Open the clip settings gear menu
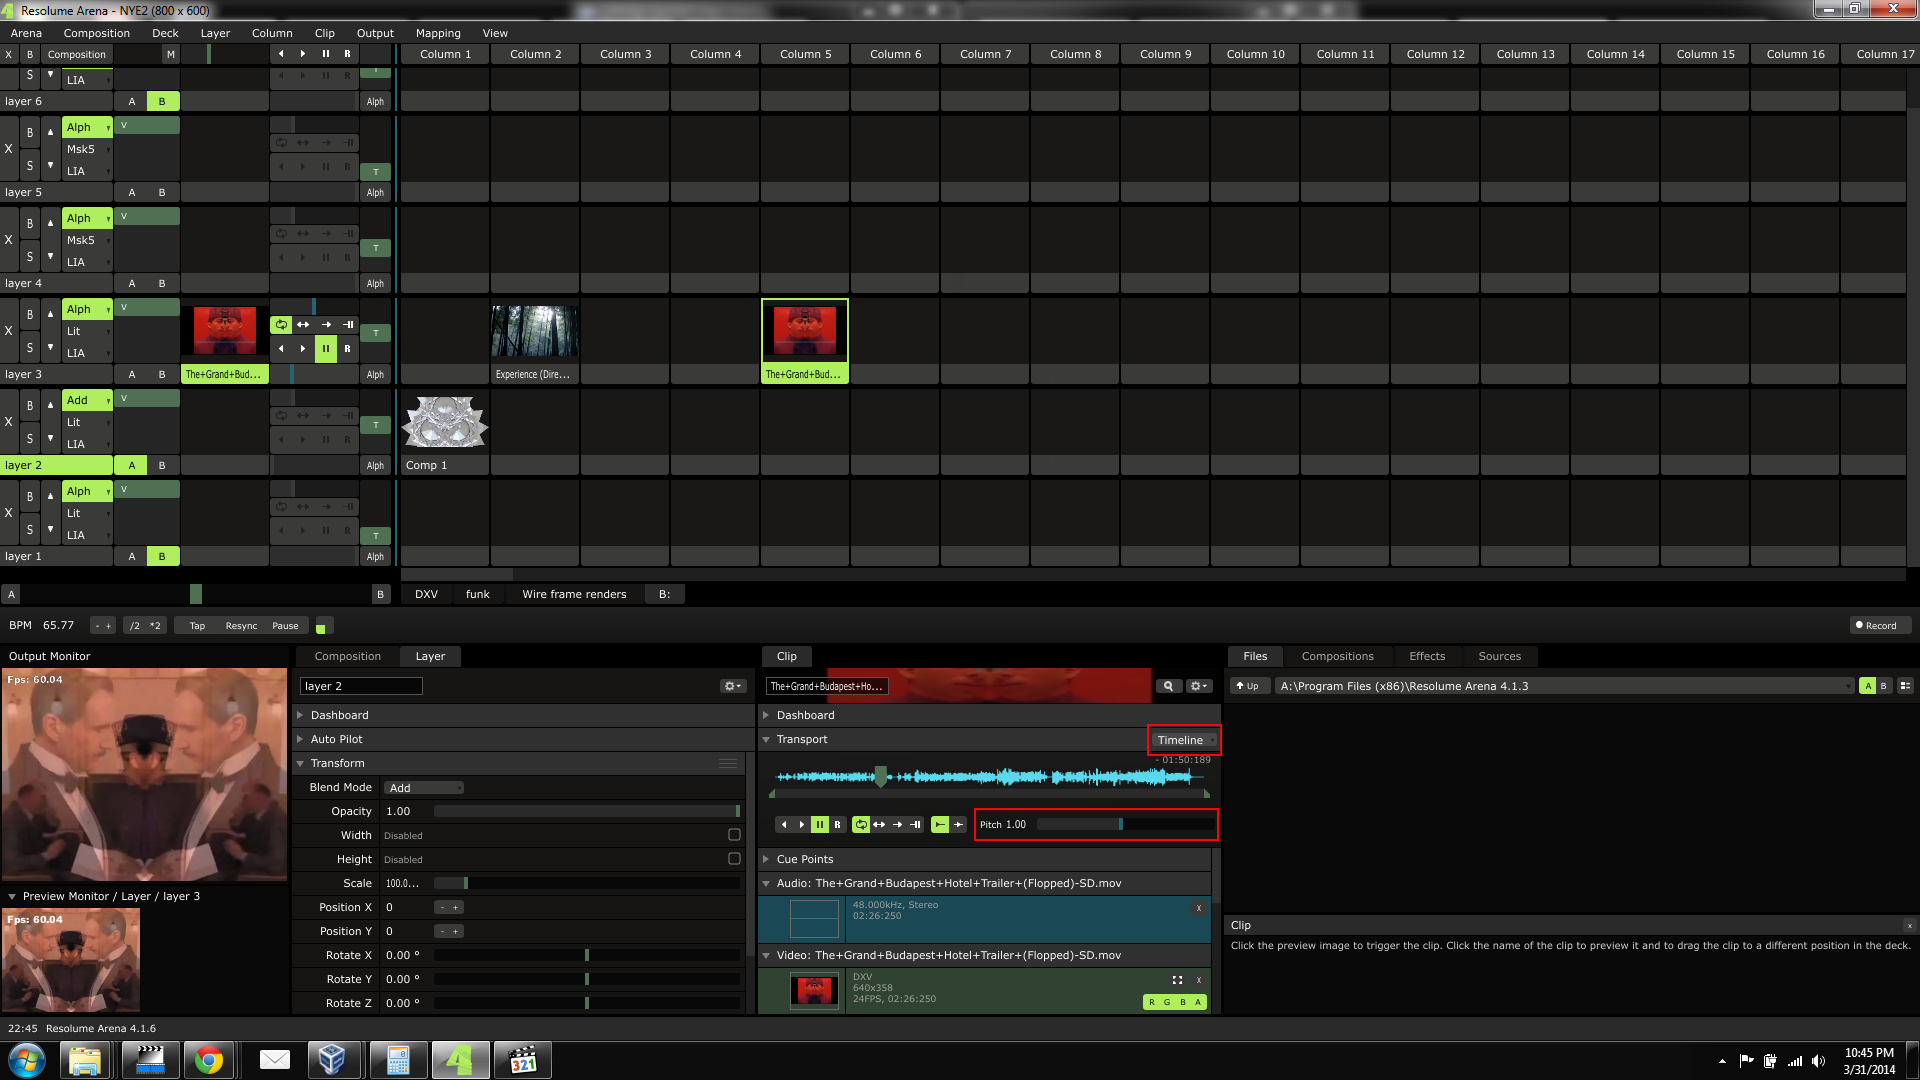 click(1198, 686)
